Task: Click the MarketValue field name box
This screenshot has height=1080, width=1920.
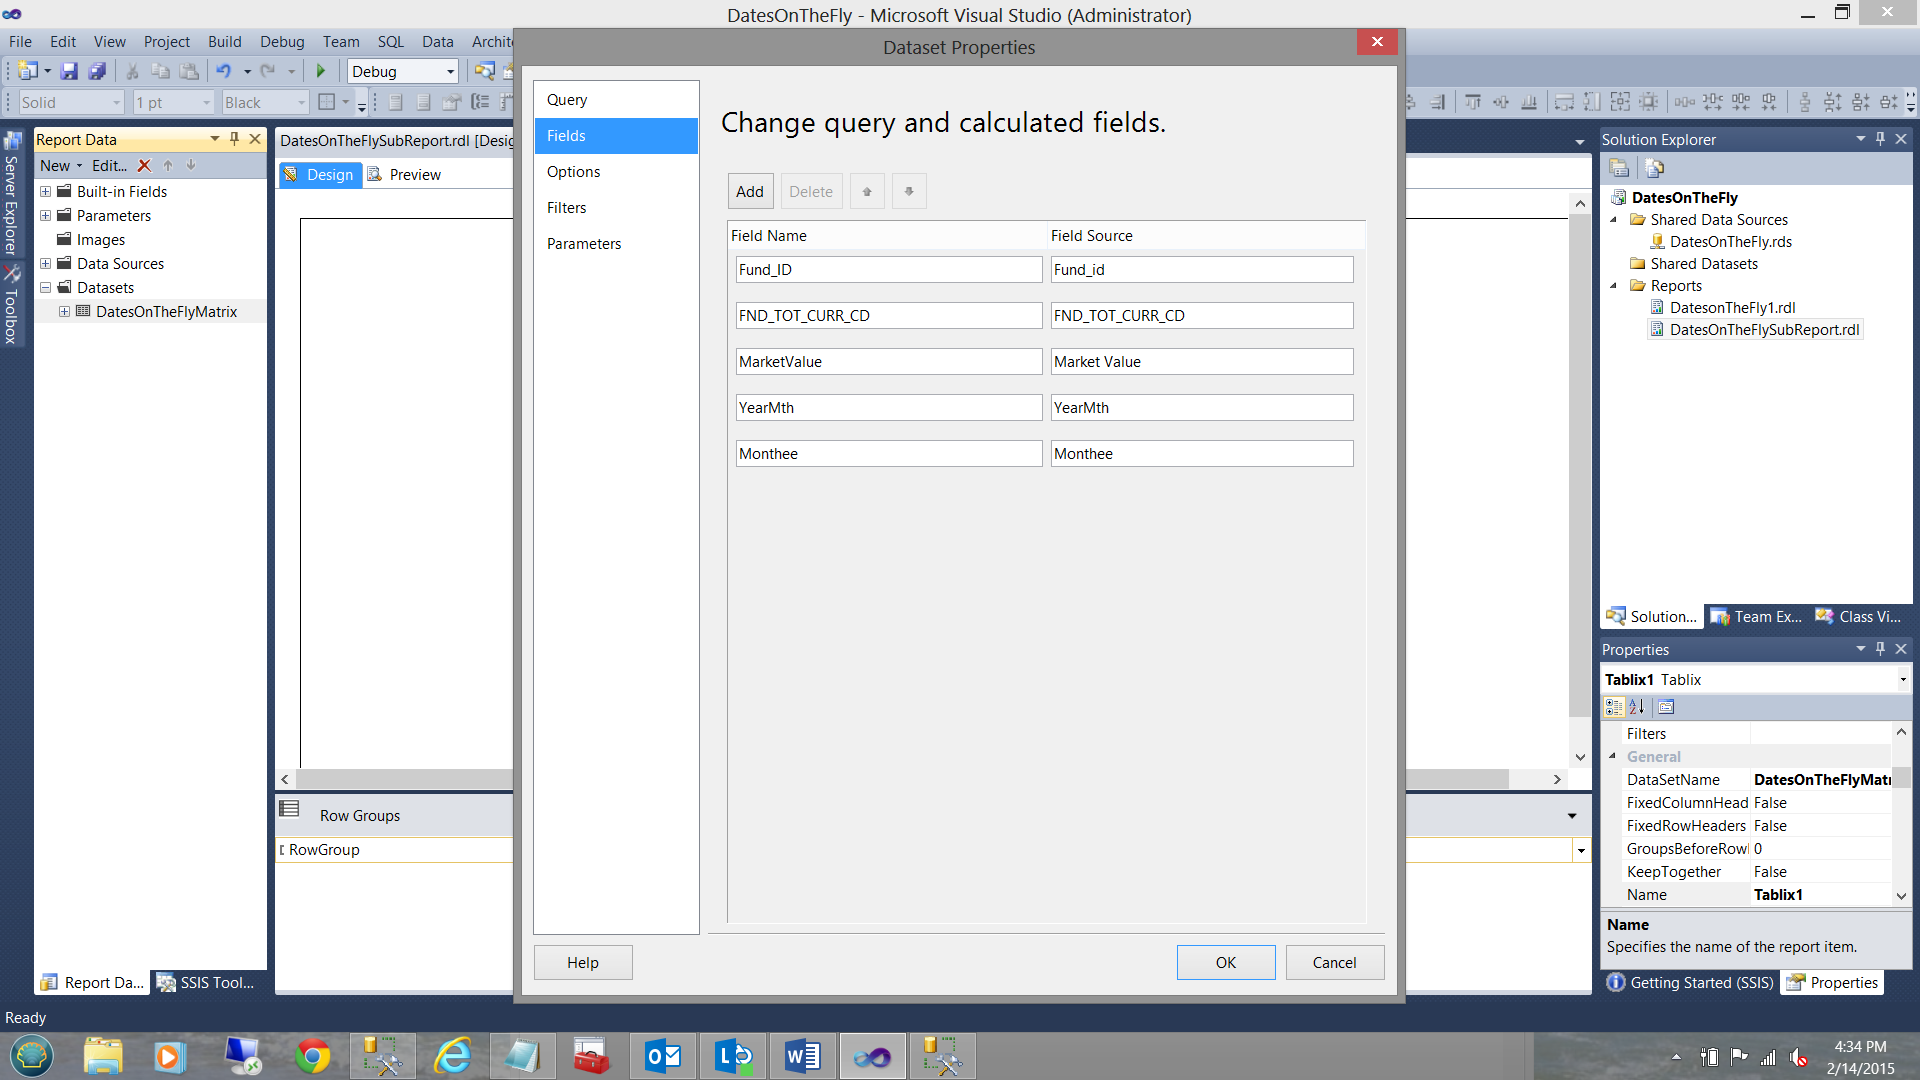Action: [888, 362]
